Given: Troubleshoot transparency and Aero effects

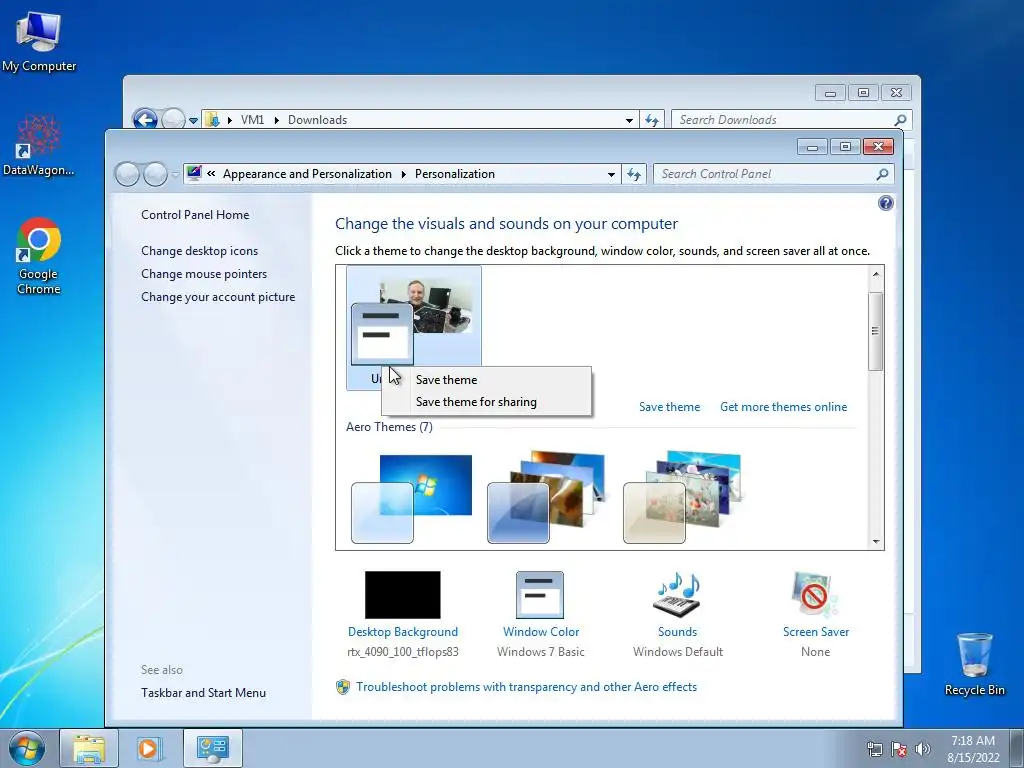Looking at the screenshot, I should [x=526, y=687].
